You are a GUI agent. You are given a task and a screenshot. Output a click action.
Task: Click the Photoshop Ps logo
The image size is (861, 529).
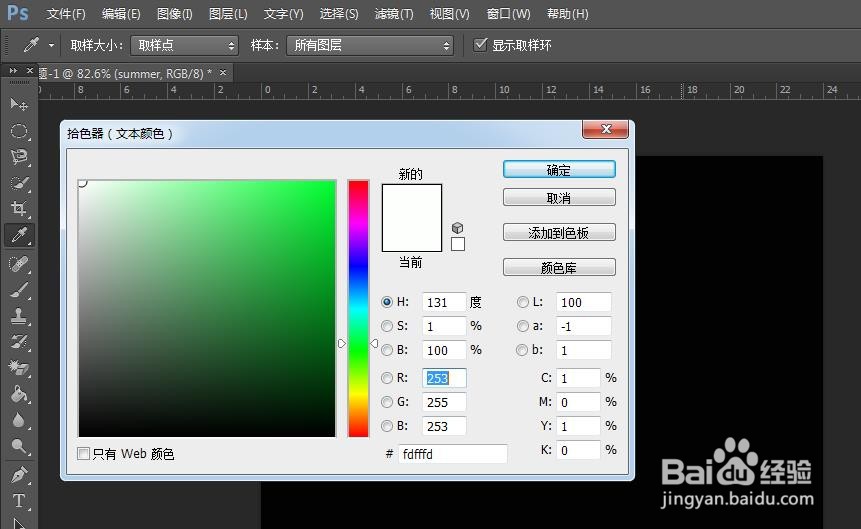(x=18, y=13)
